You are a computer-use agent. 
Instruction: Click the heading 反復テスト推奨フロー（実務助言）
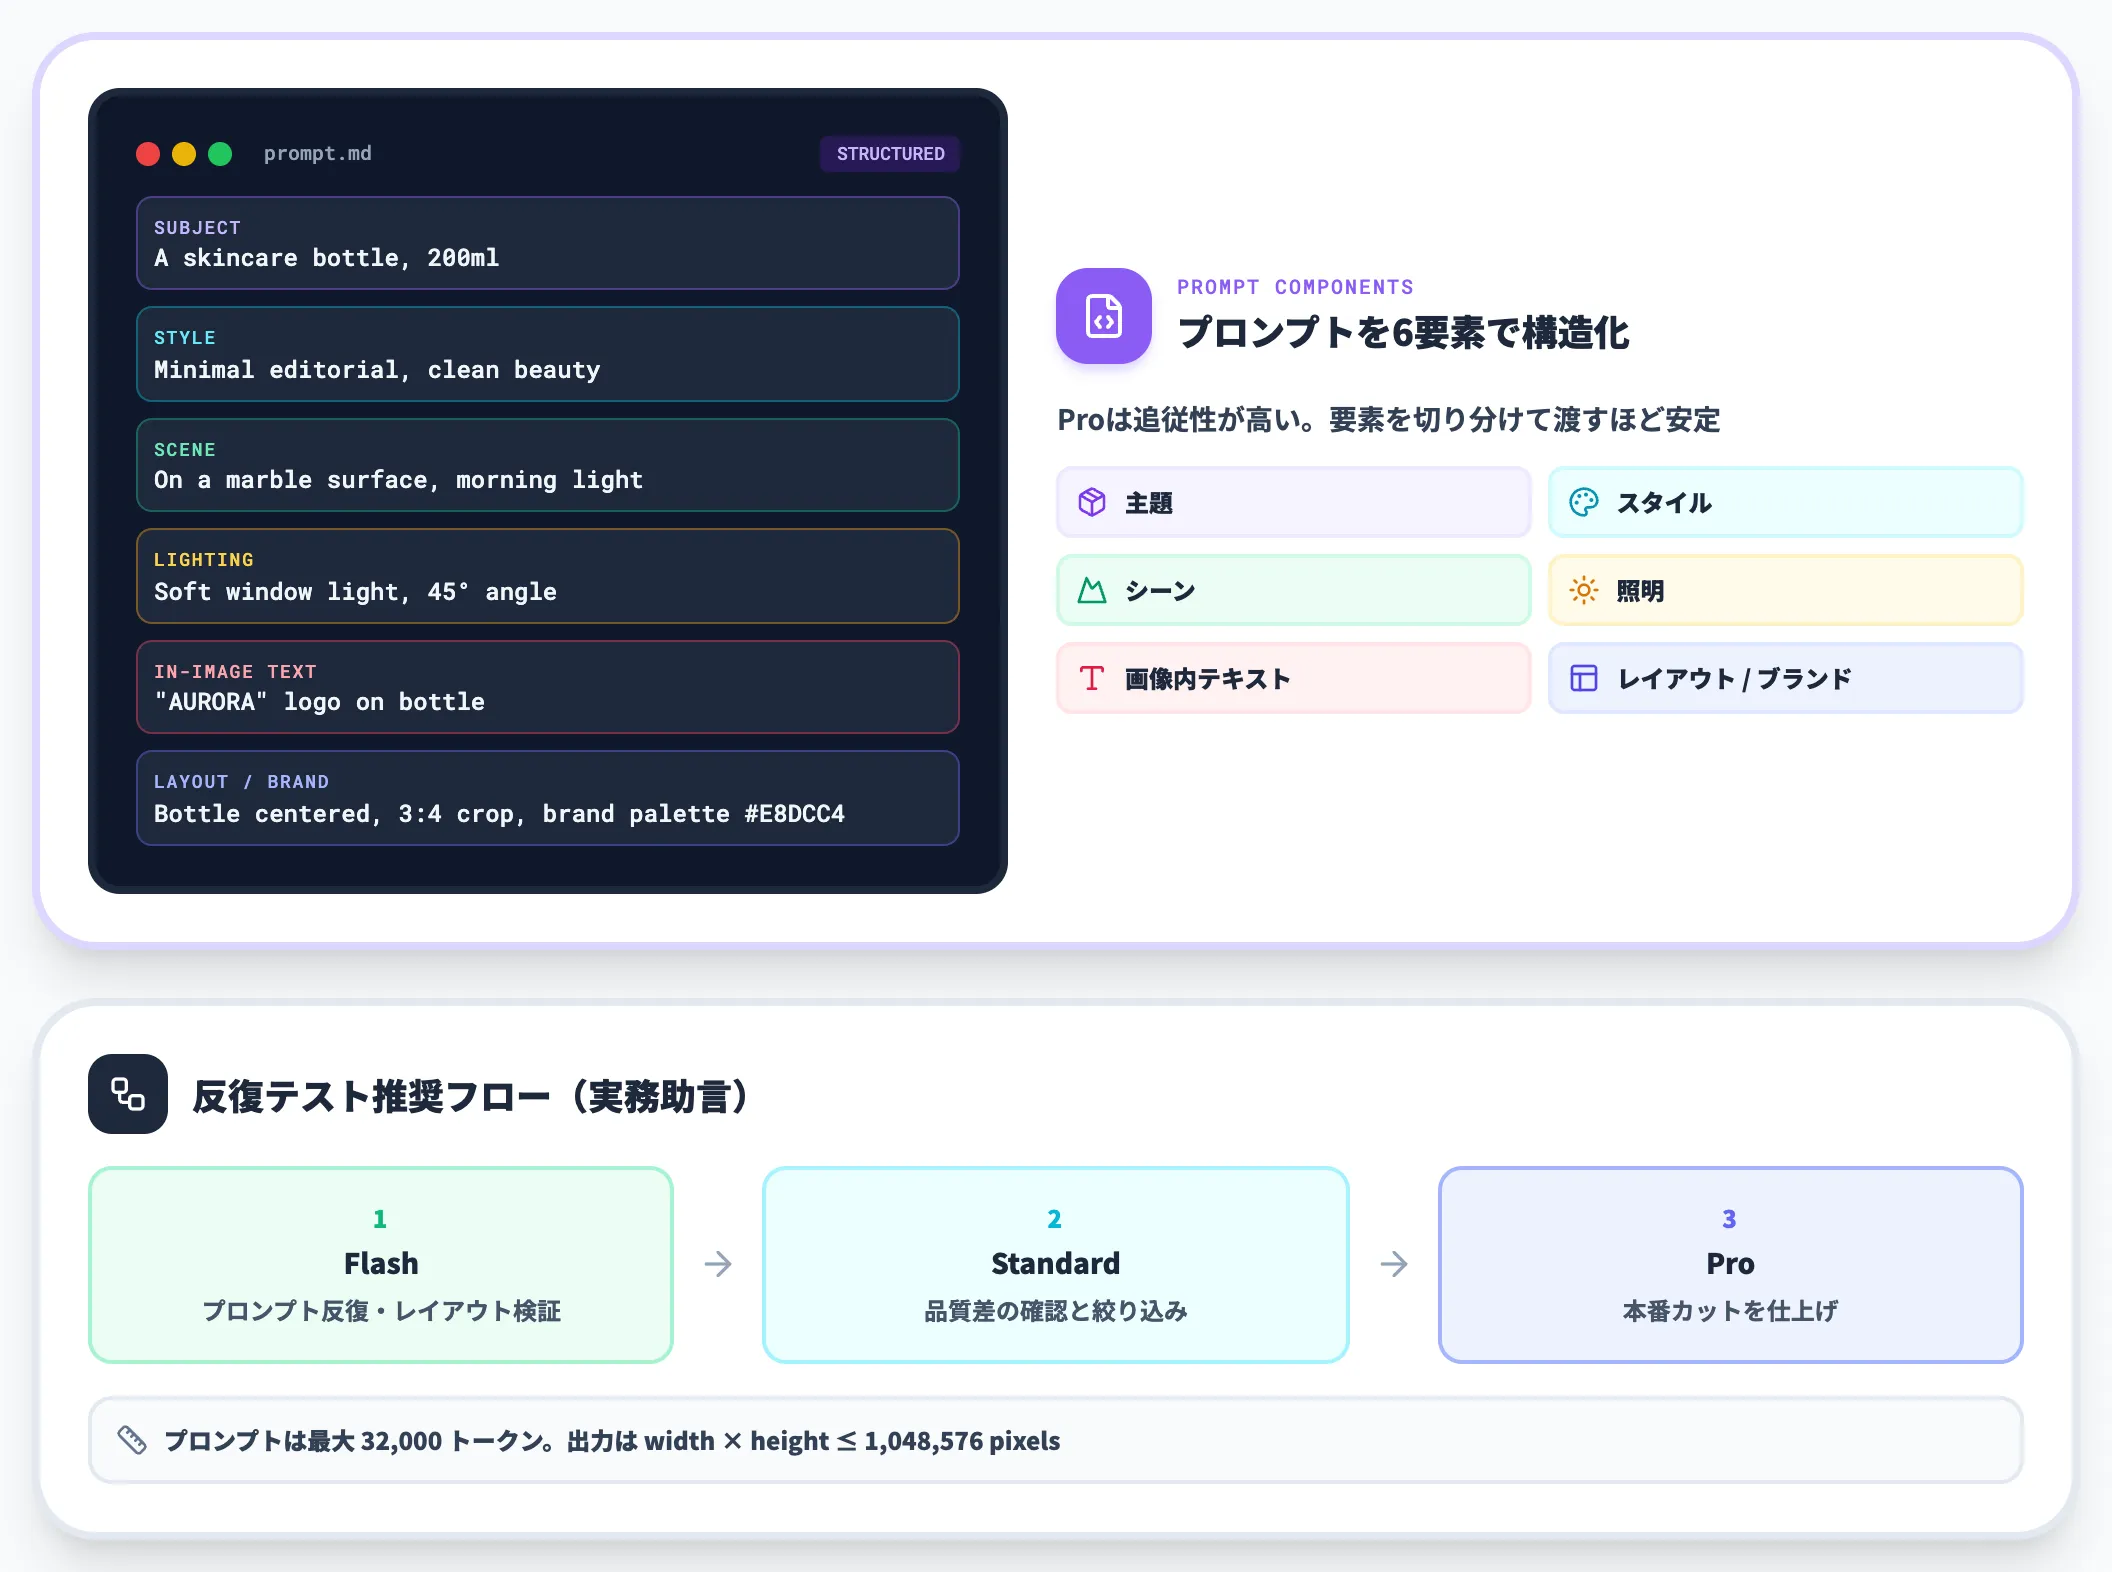tap(470, 1096)
